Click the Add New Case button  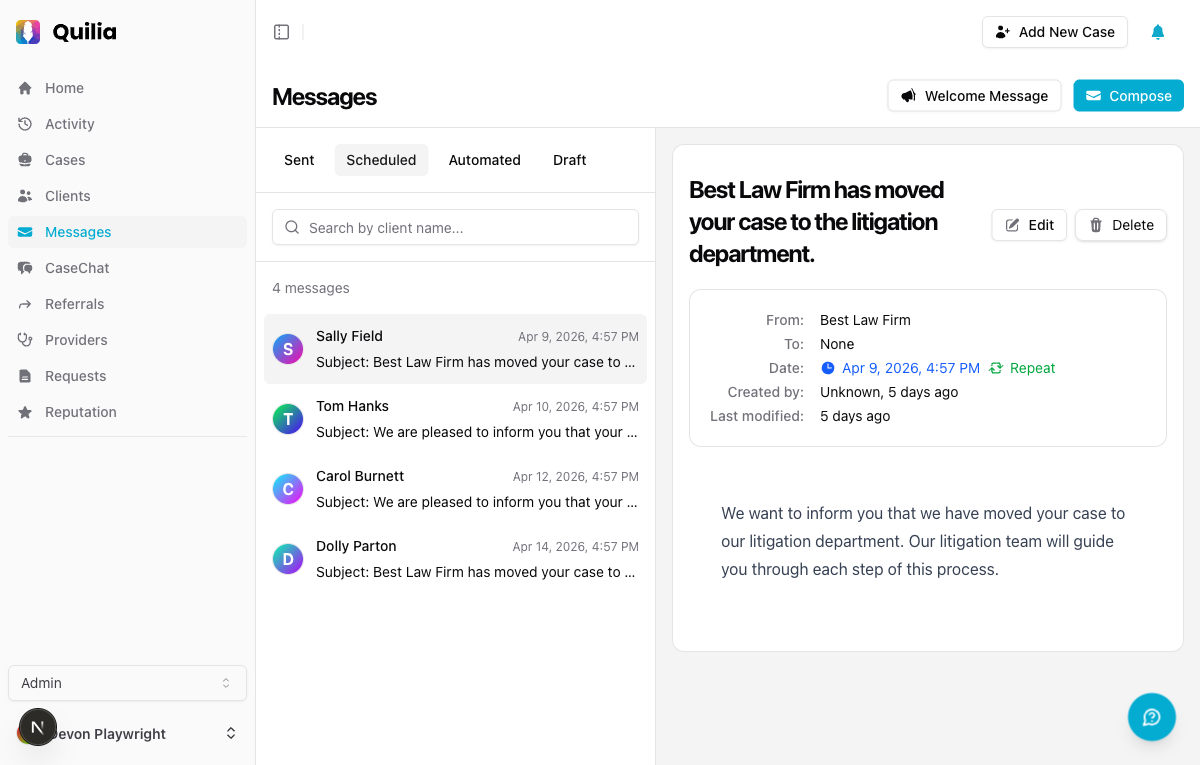1054,32
